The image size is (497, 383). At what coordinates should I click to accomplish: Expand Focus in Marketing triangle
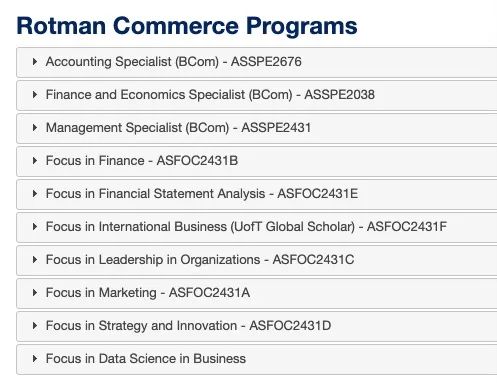[x=35, y=293]
